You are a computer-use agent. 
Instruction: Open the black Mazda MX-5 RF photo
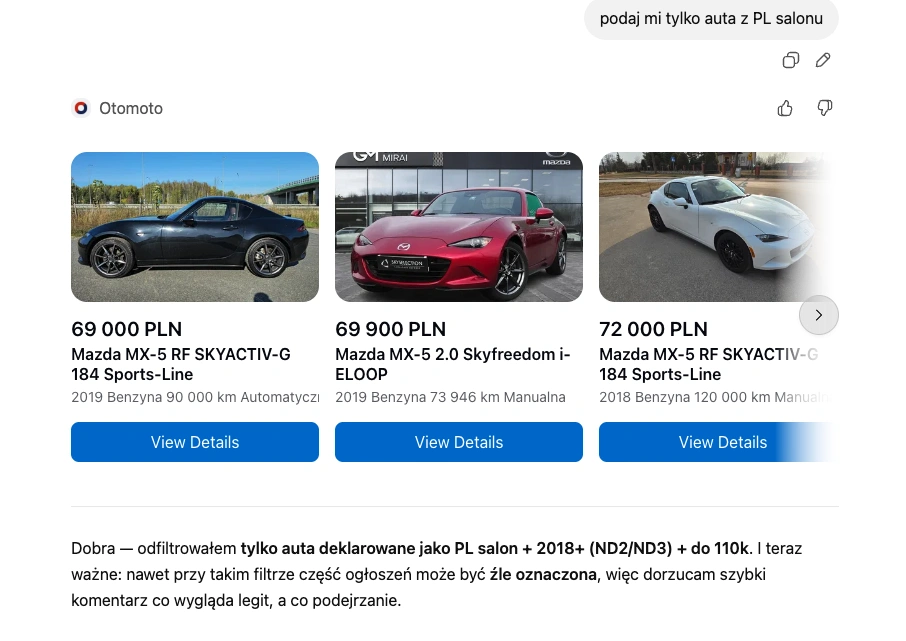pyautogui.click(x=195, y=227)
